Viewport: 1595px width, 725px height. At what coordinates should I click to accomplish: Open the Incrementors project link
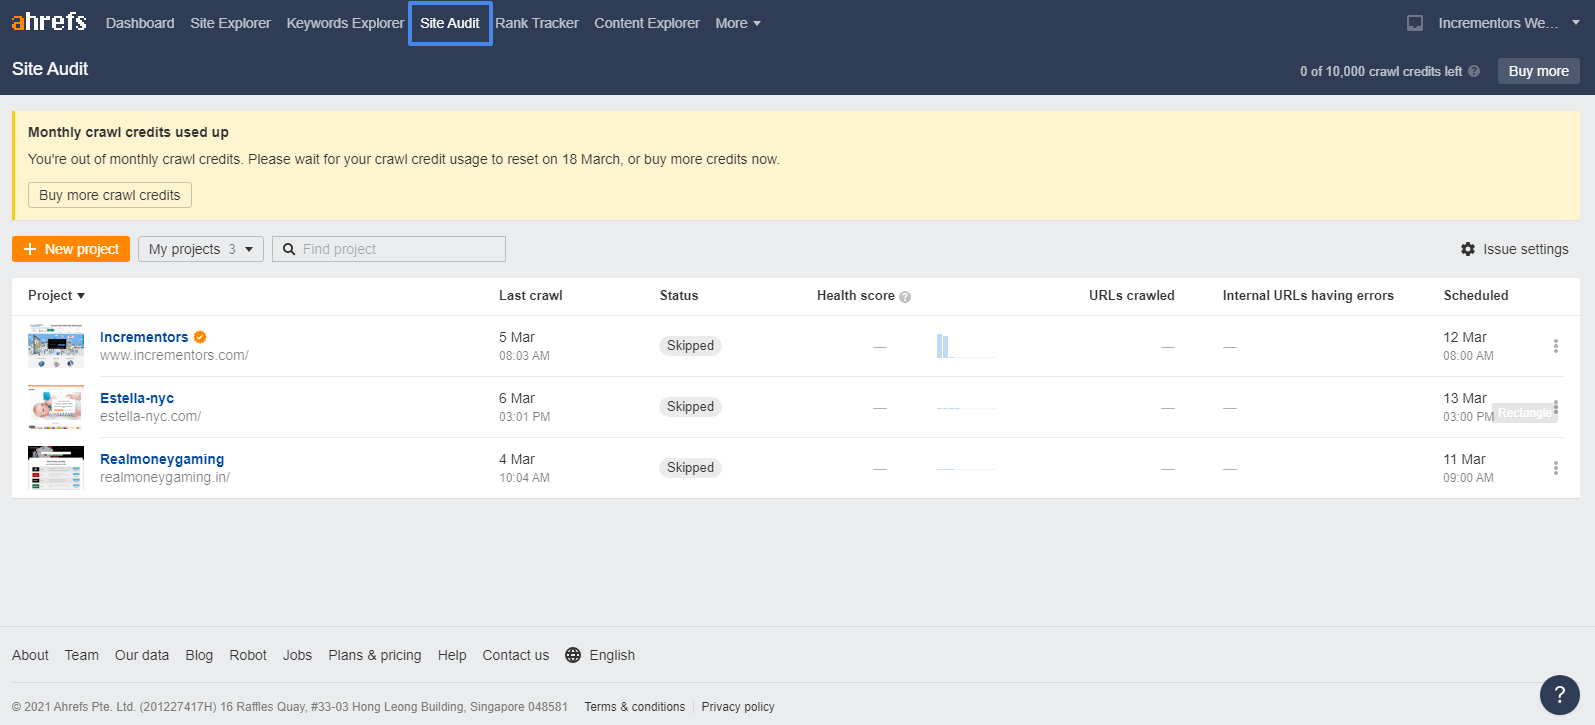[x=144, y=337]
